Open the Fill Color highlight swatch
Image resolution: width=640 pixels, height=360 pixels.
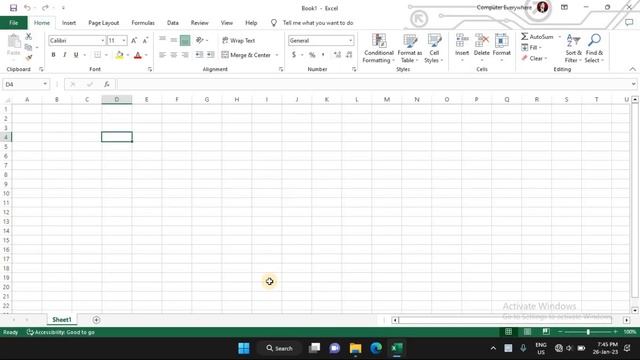(119, 55)
